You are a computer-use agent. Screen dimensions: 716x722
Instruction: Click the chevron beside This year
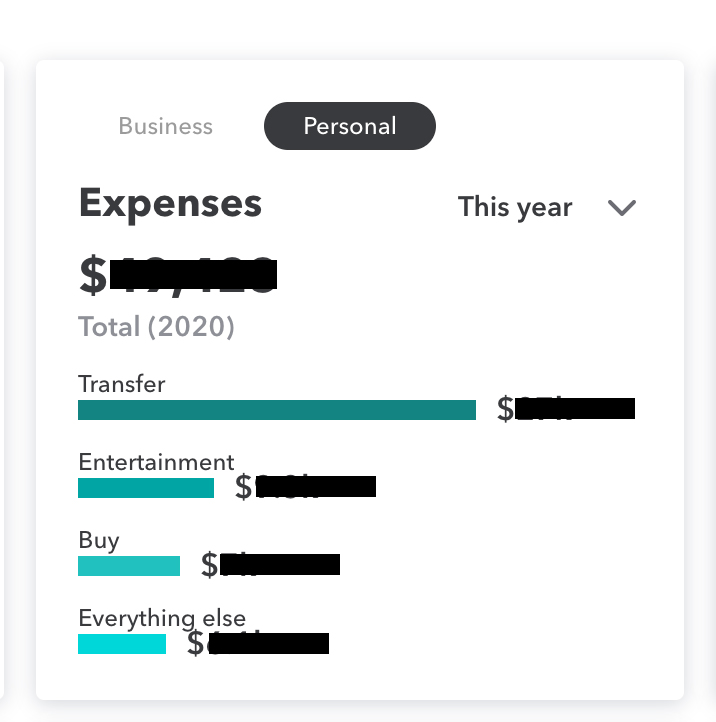coord(622,208)
